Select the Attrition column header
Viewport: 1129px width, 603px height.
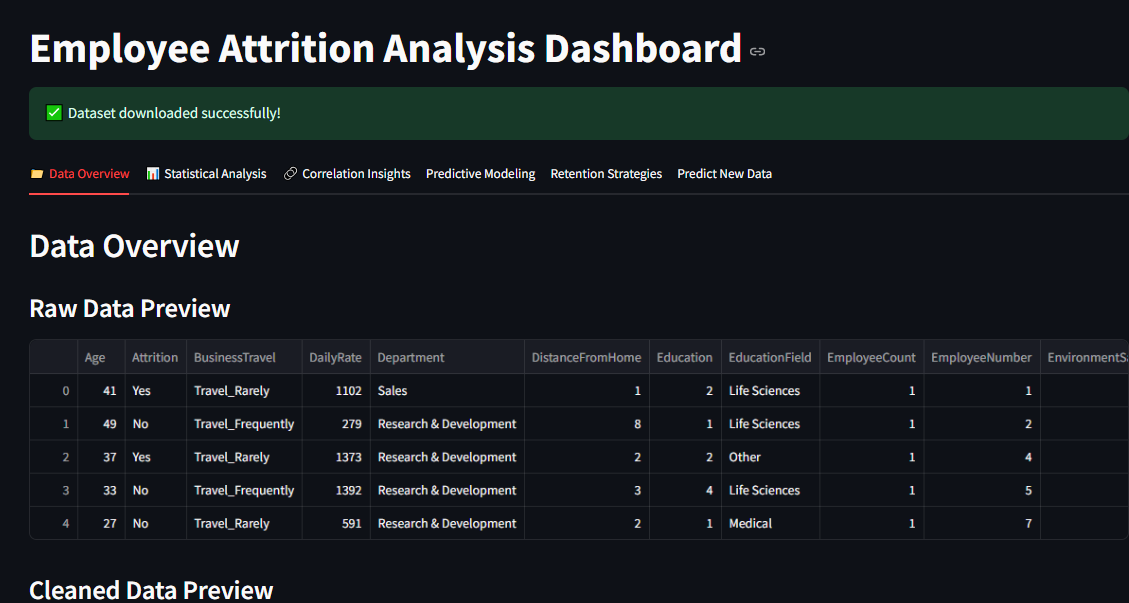click(154, 357)
